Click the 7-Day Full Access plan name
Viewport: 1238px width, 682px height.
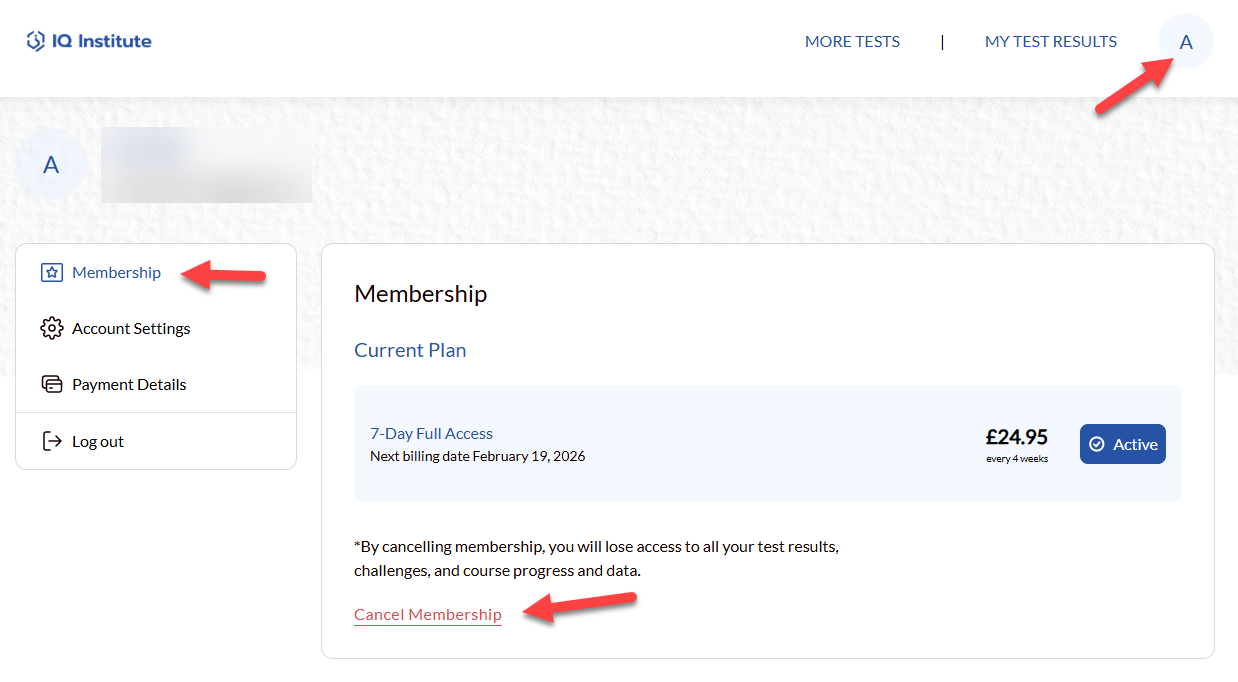pos(431,433)
